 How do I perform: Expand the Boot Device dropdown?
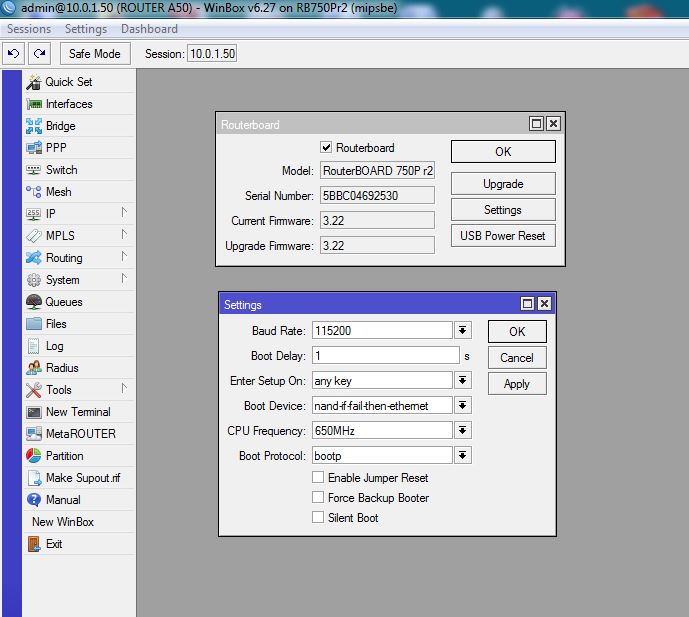[462, 406]
